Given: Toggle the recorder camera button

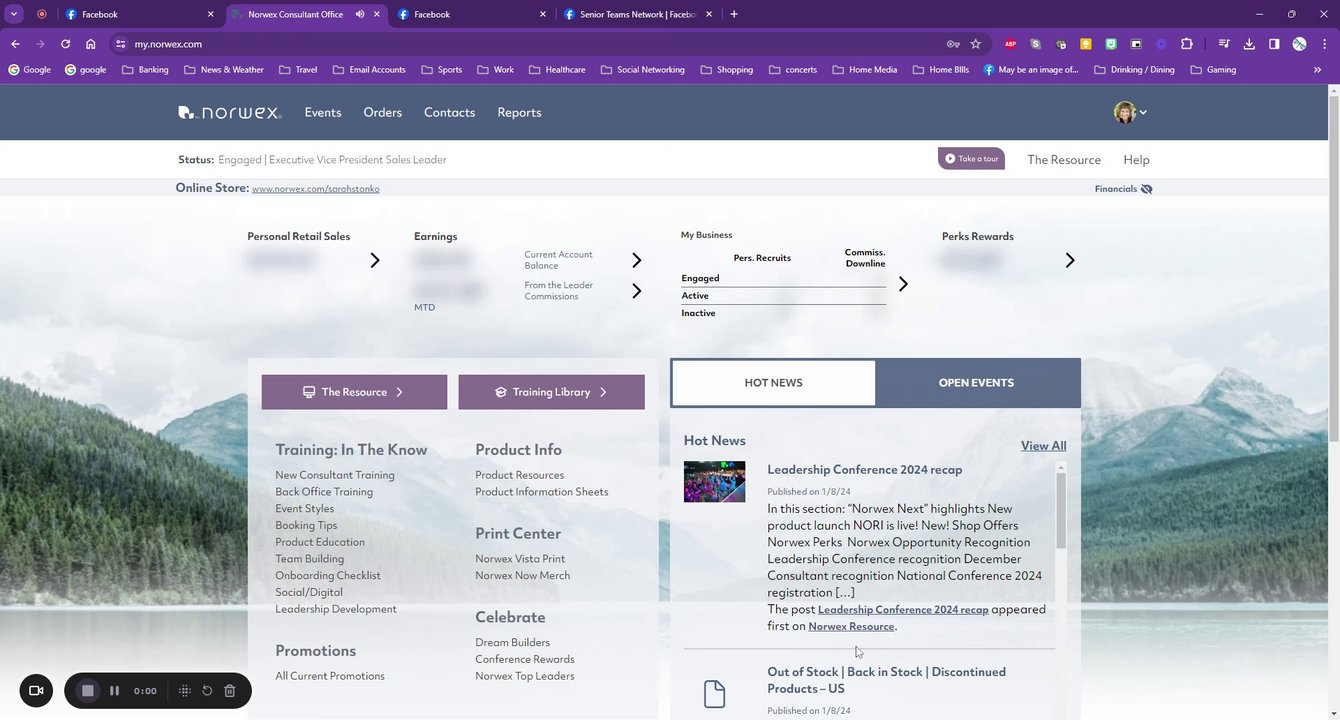Looking at the screenshot, I should 36,691.
